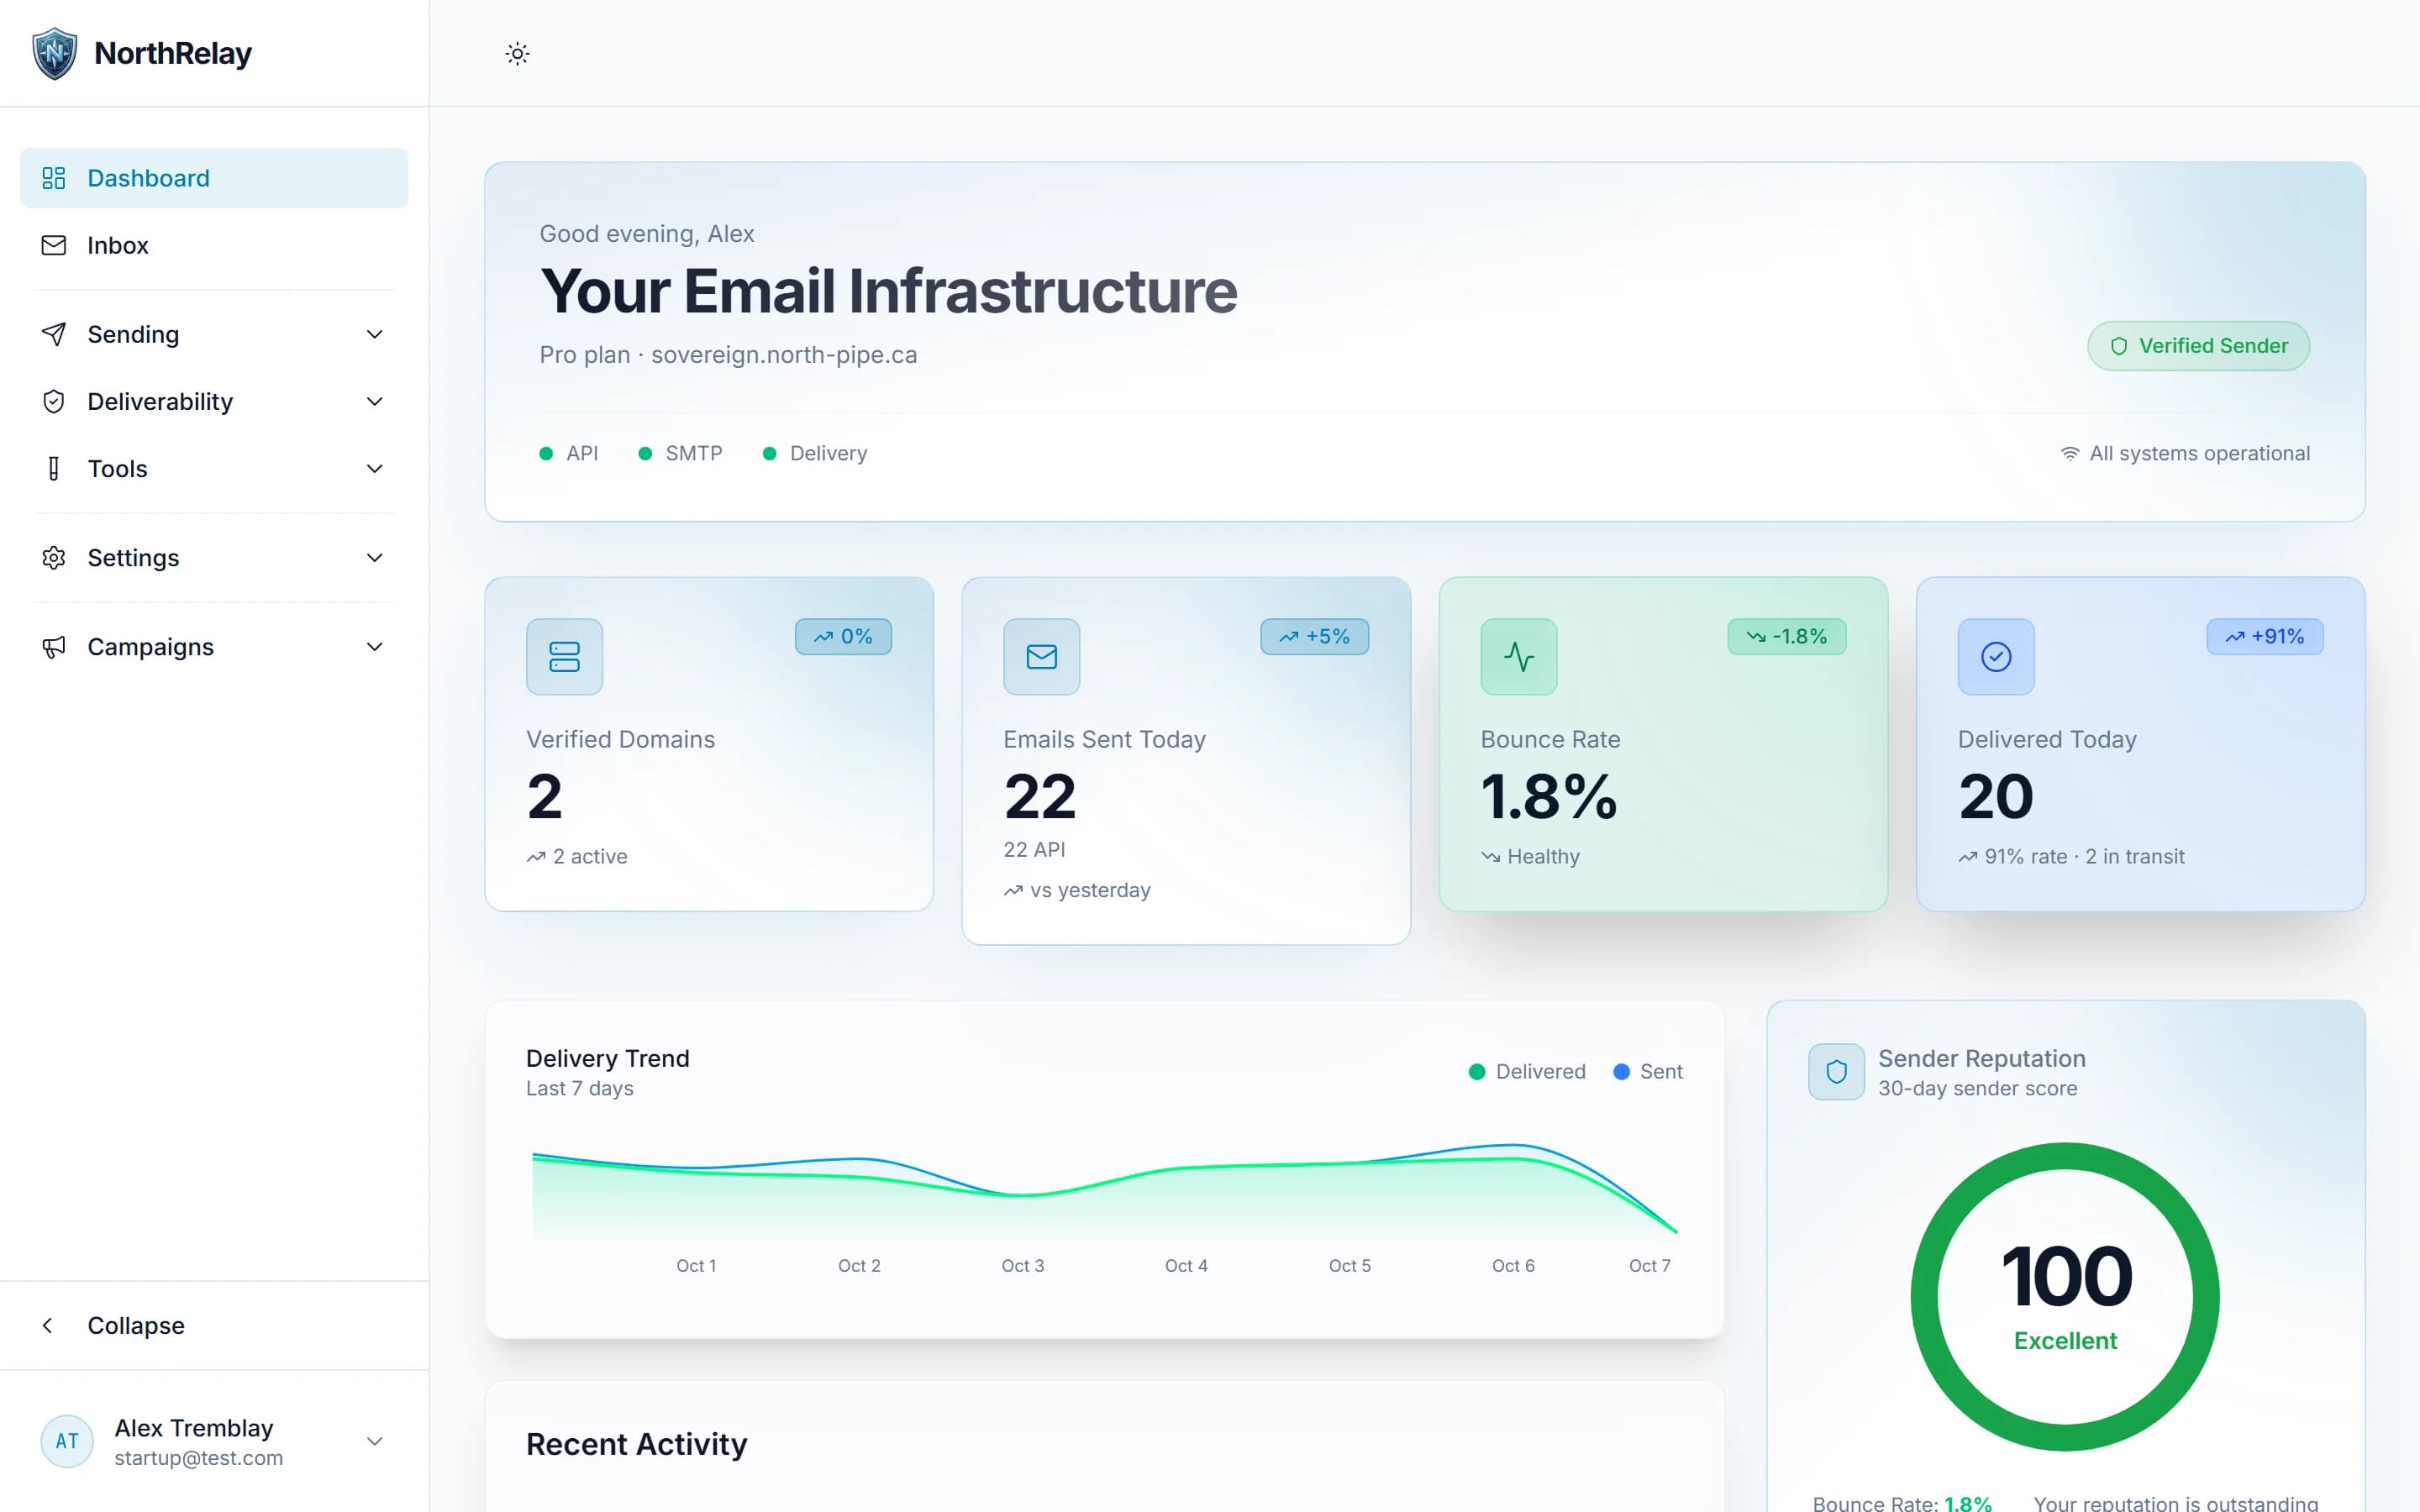2420x1512 pixels.
Task: Click the +5% trend badge
Action: point(1314,636)
